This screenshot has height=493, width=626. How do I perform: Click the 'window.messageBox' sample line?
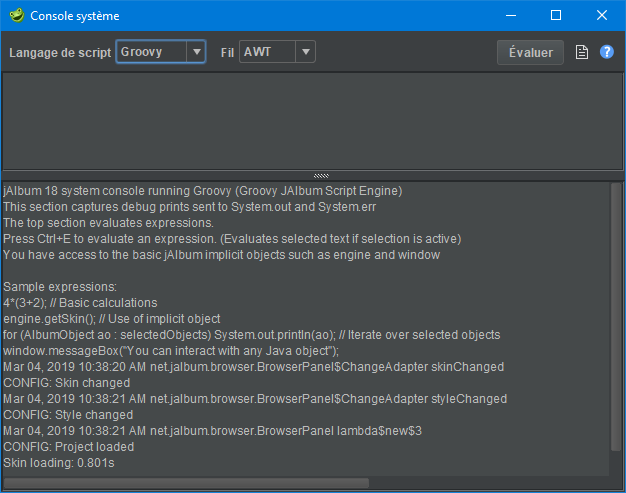pos(171,350)
